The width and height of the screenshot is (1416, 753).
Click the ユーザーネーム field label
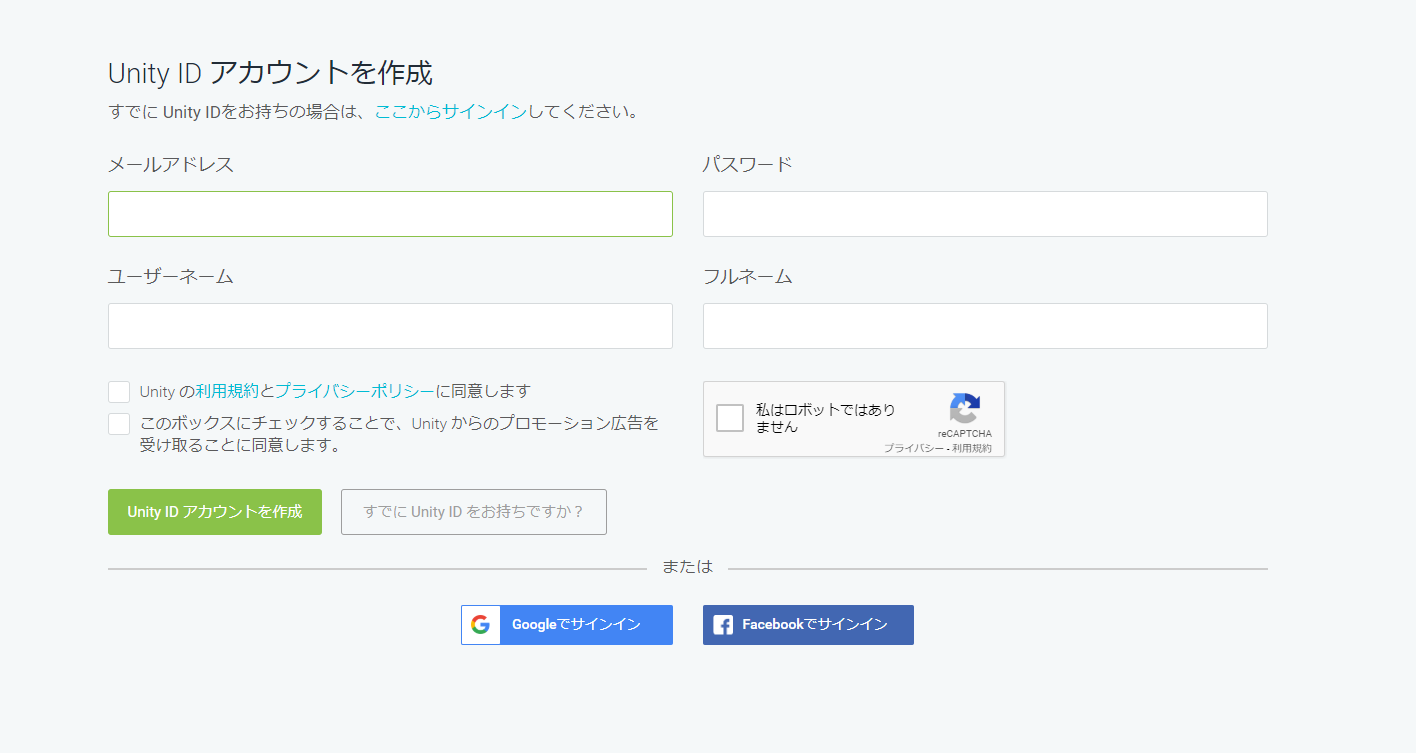point(171,277)
